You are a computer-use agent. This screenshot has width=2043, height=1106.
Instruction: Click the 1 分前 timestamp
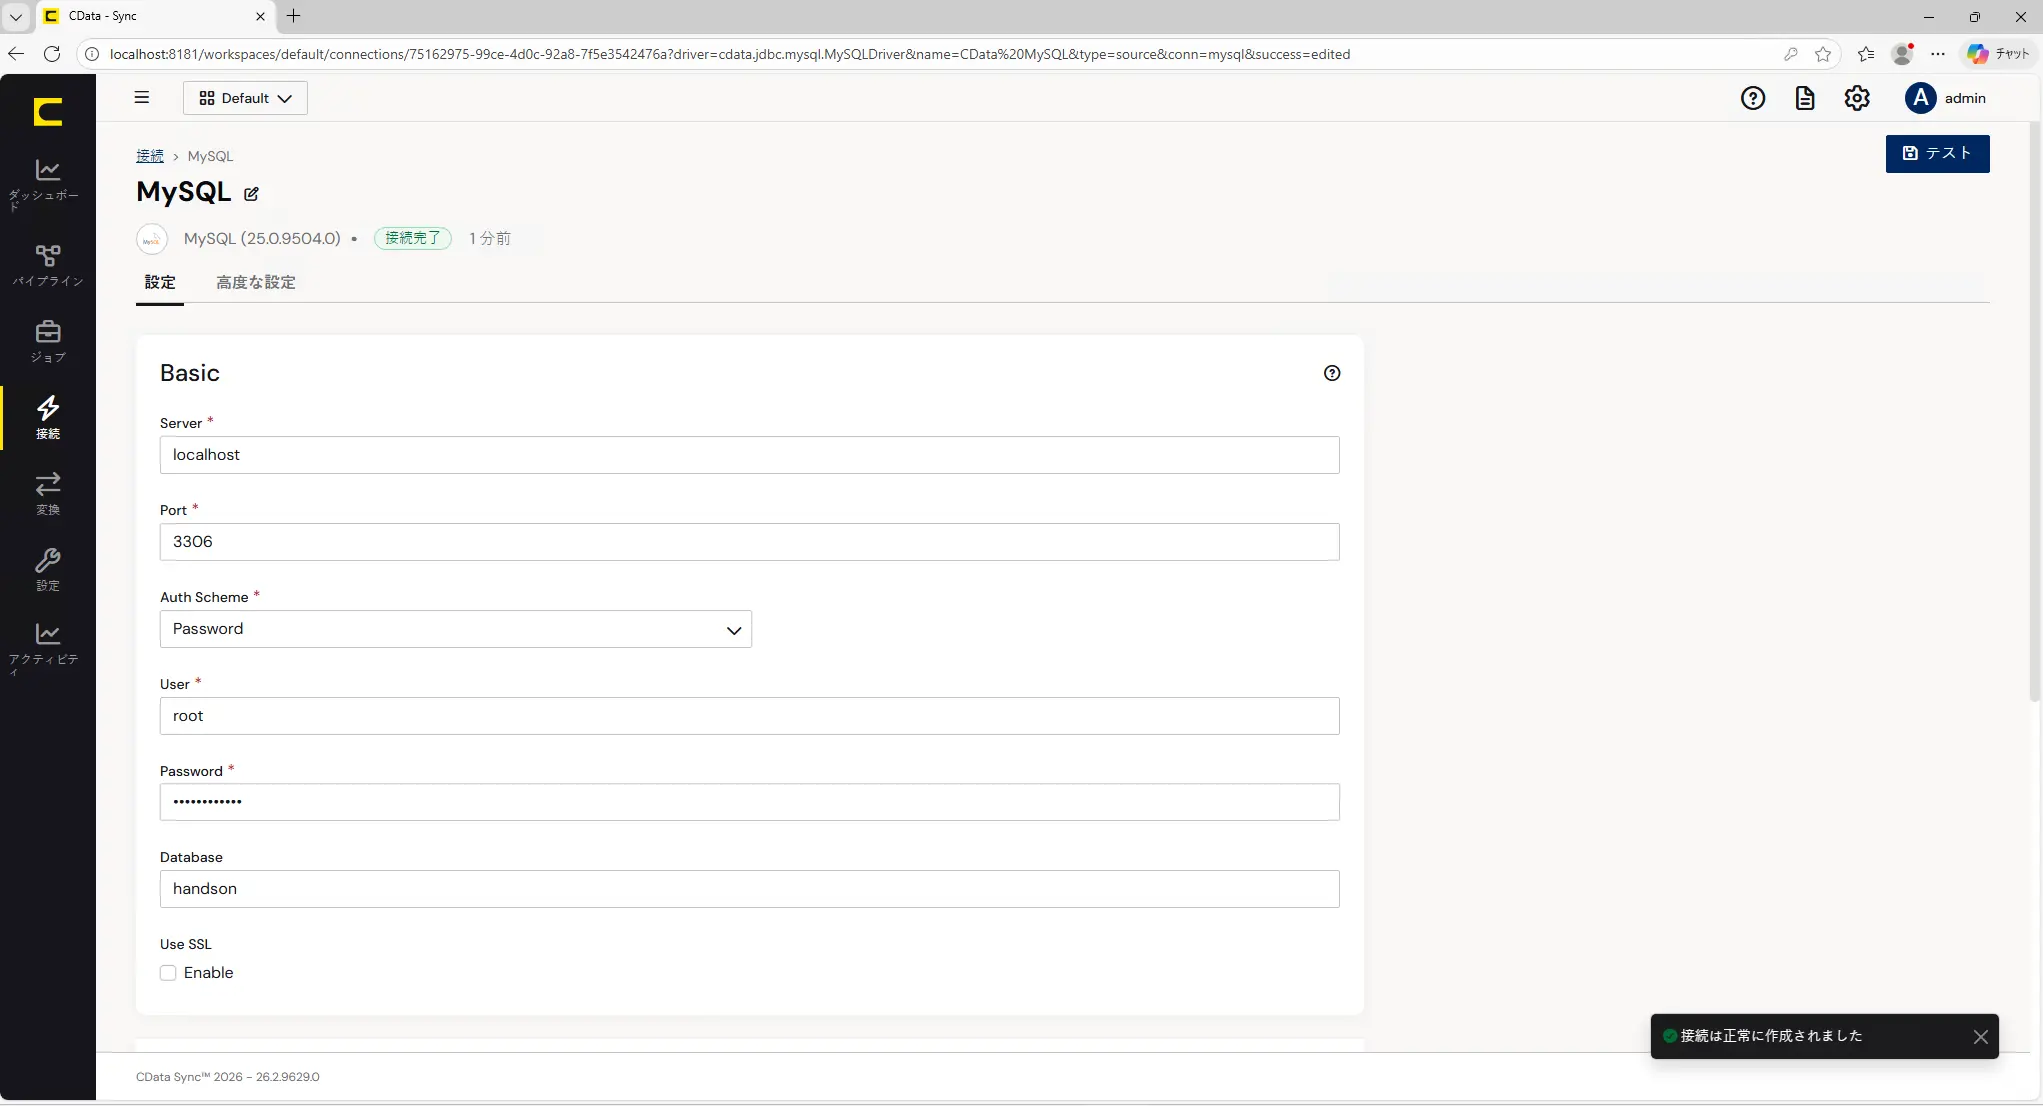(x=490, y=238)
